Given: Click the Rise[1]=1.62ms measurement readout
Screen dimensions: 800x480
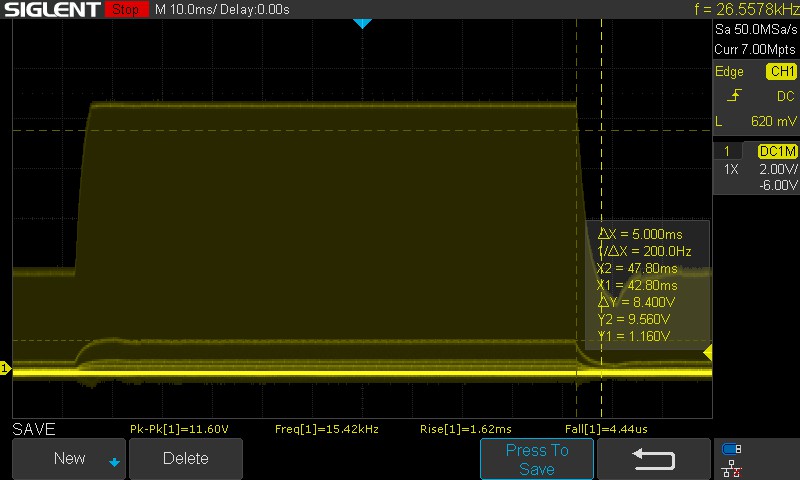Looking at the screenshot, I should (x=465, y=429).
